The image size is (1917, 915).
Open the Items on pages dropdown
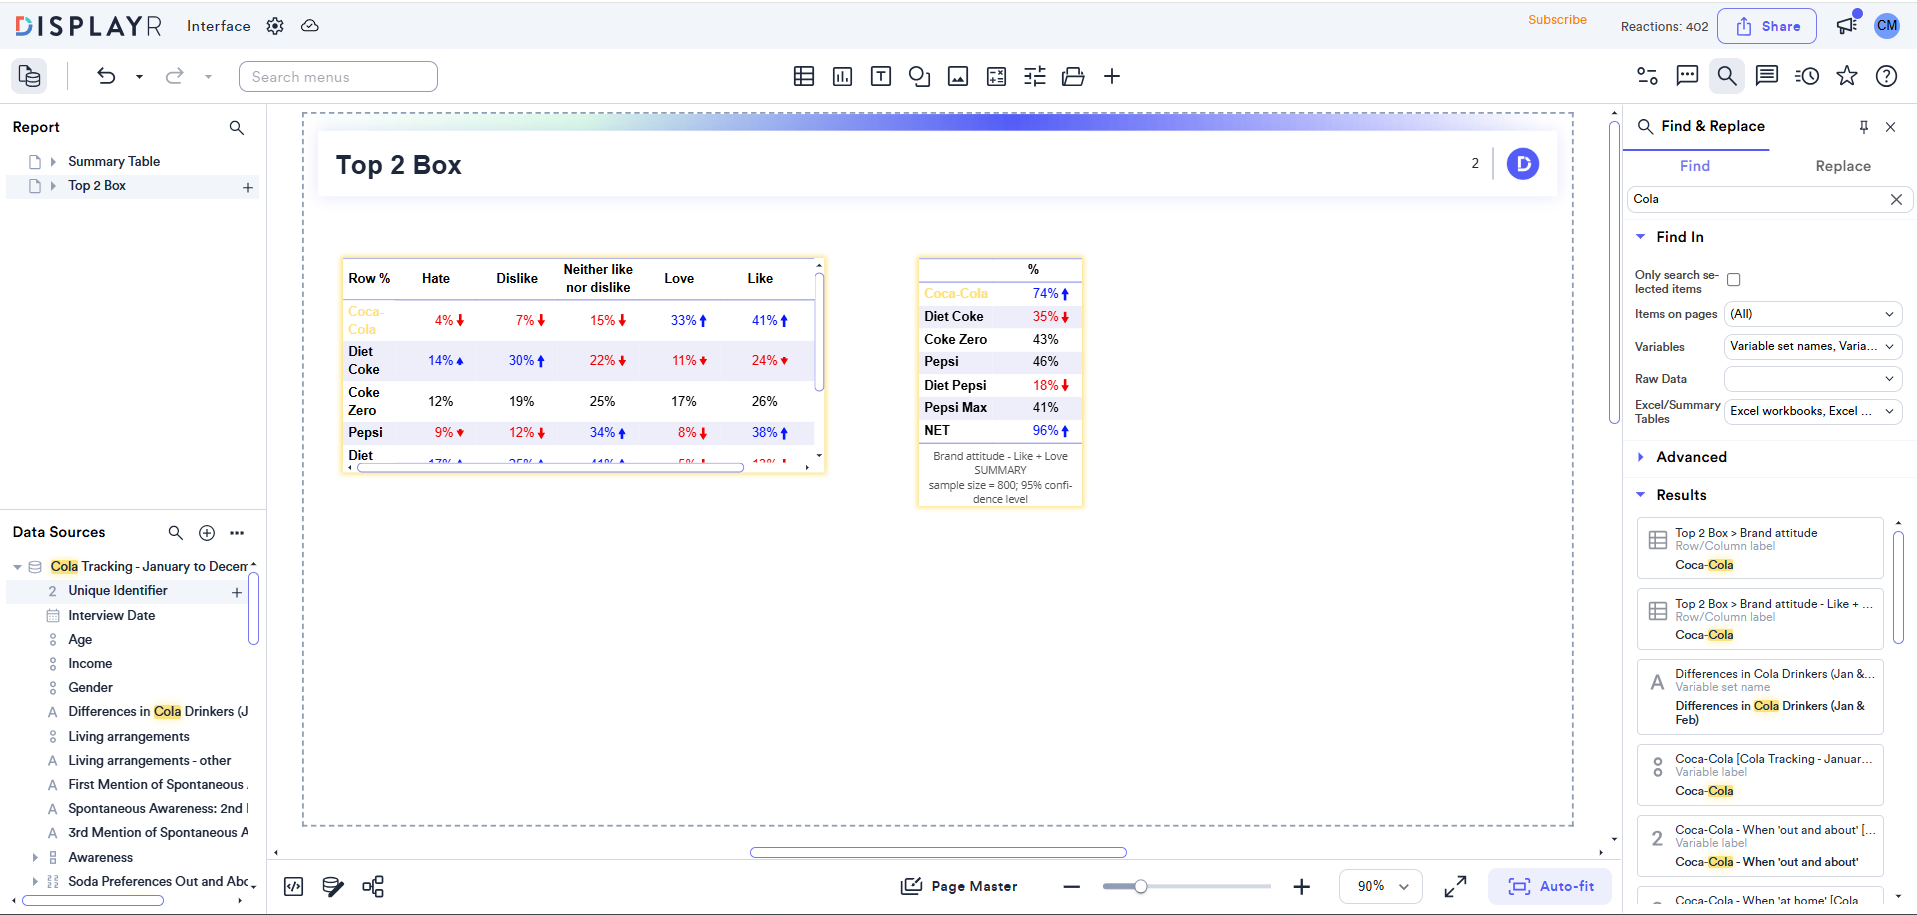pyautogui.click(x=1812, y=314)
